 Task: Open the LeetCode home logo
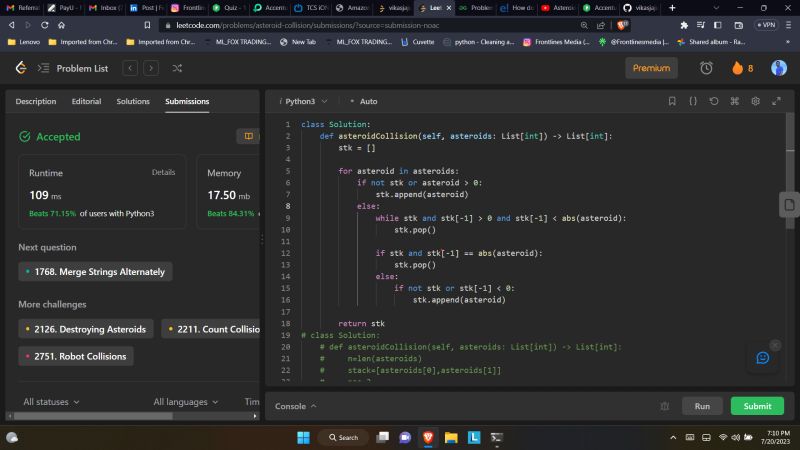pos(21,68)
